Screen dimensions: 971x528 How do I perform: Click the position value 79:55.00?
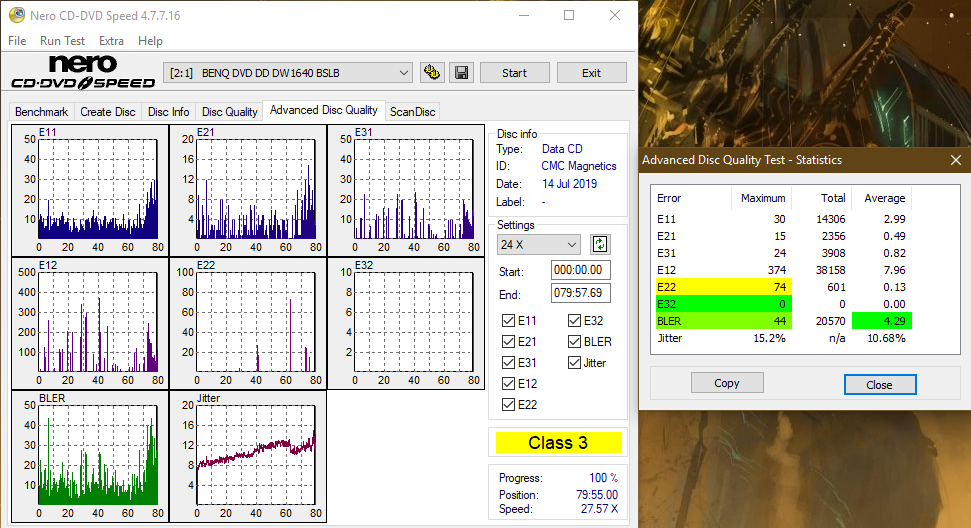pos(597,495)
